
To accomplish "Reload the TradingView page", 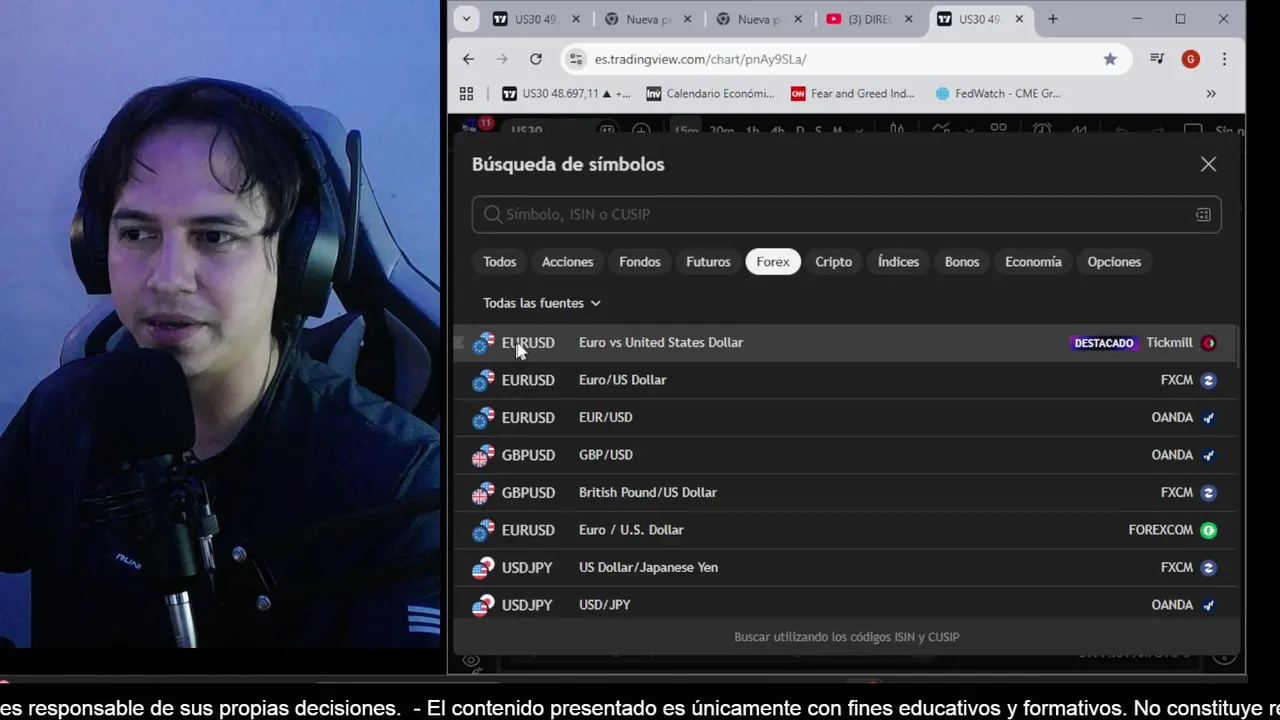I will point(536,59).
